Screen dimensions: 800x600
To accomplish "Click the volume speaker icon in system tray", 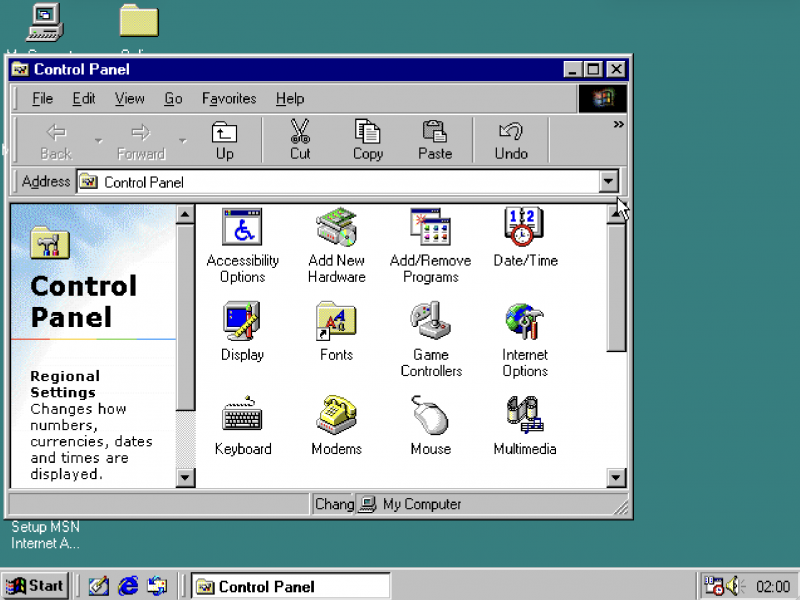I will tap(735, 586).
